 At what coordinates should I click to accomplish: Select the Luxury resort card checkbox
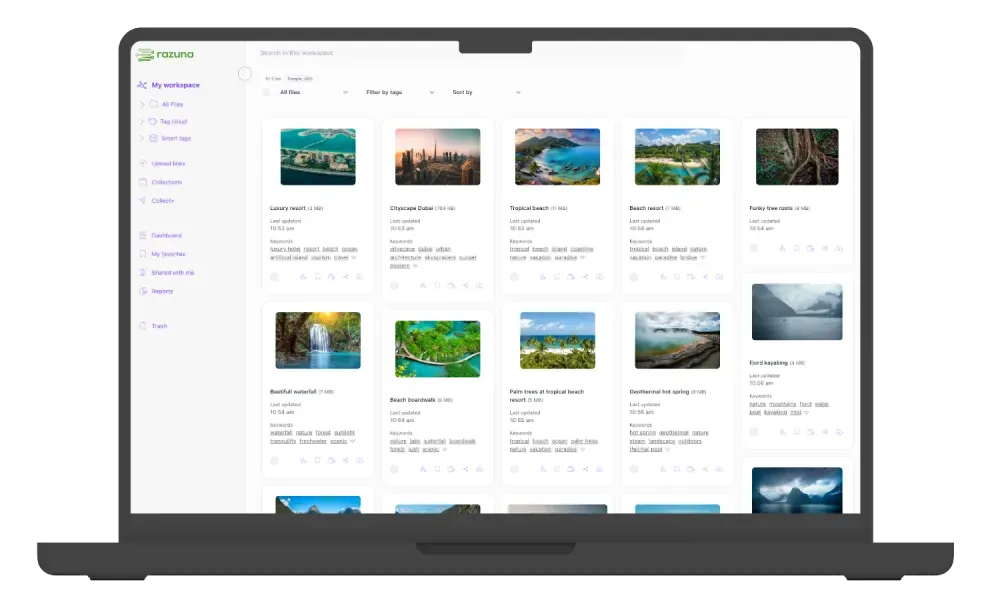pyautogui.click(x=274, y=277)
